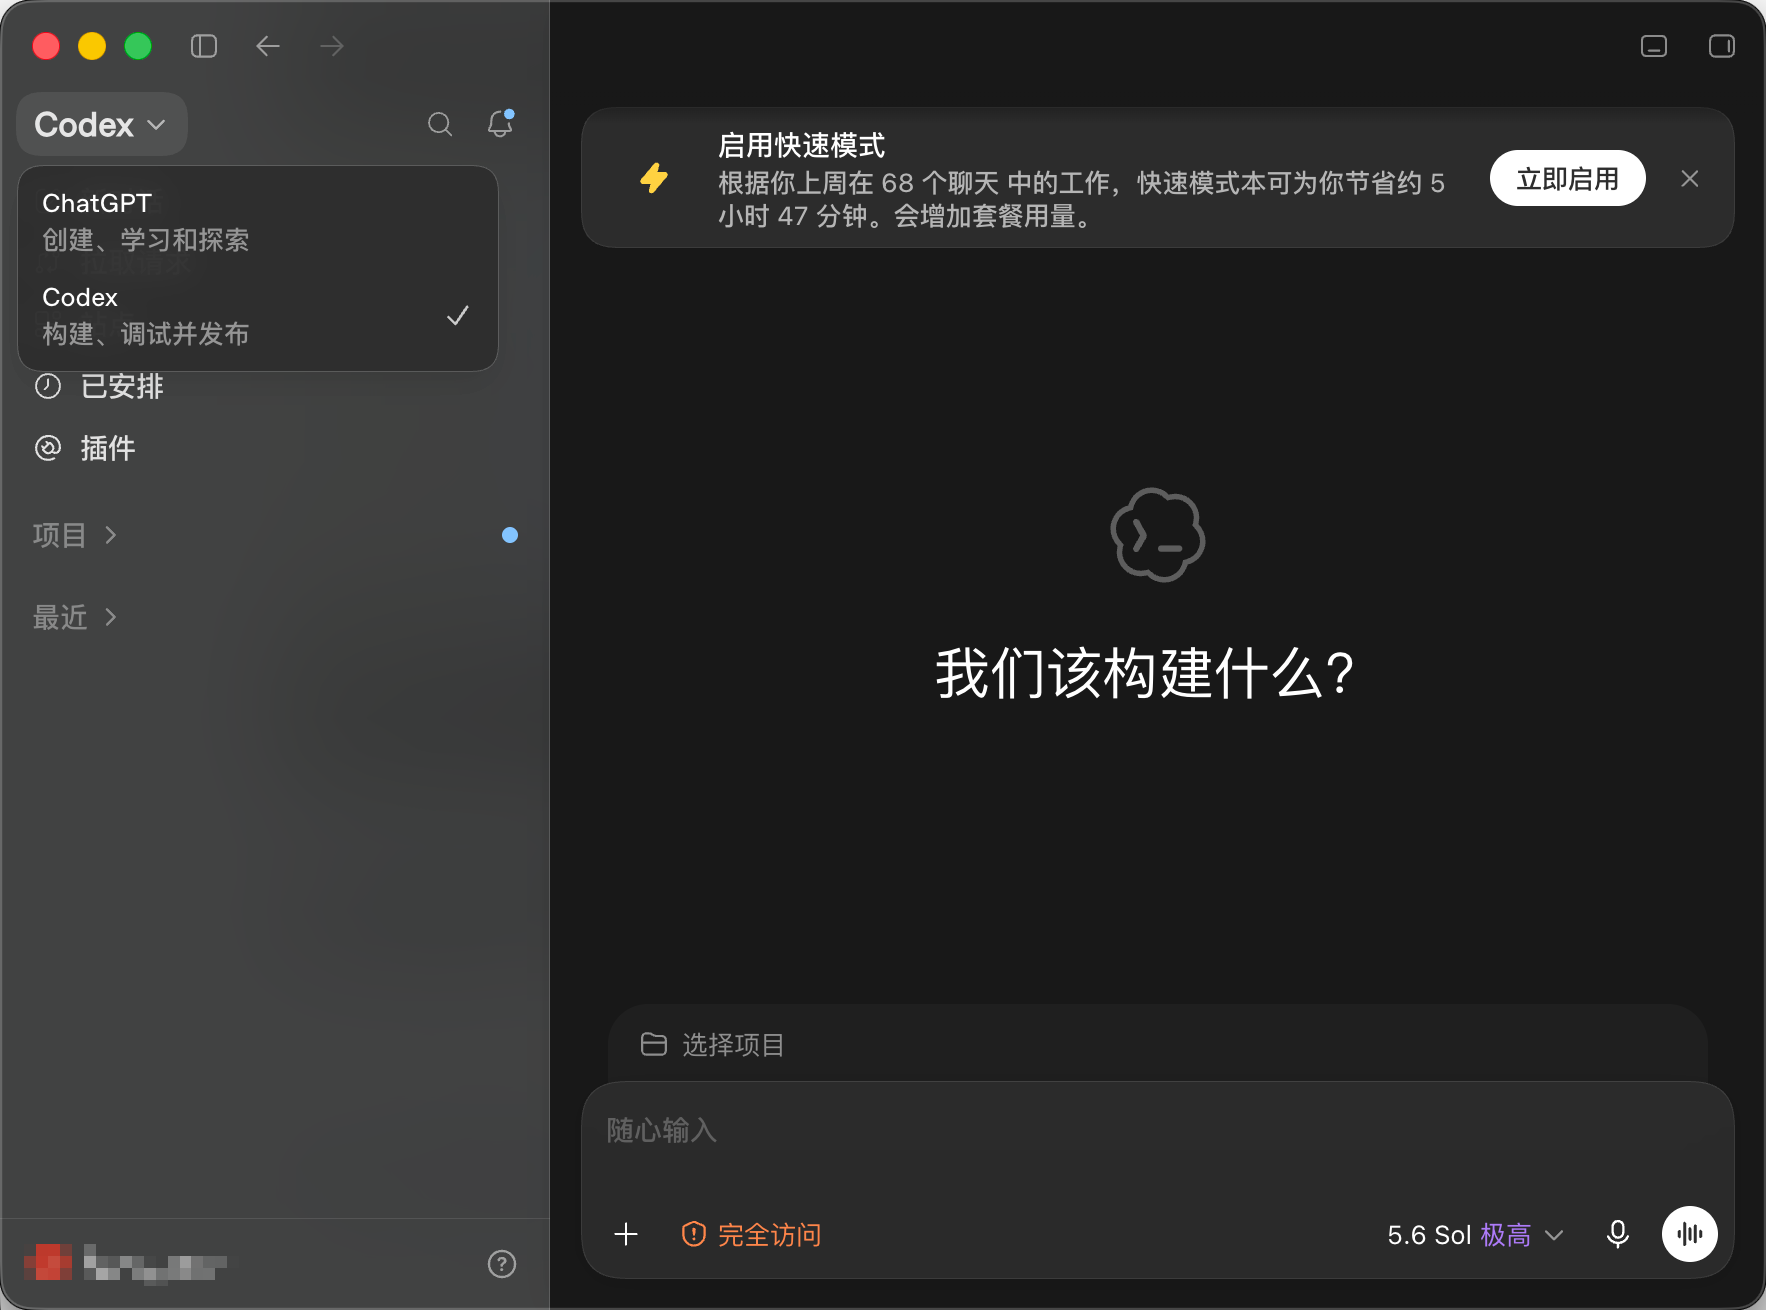Screen dimensions: 1766x1310
Task: Click the 插件 plugin icon
Action: point(48,448)
